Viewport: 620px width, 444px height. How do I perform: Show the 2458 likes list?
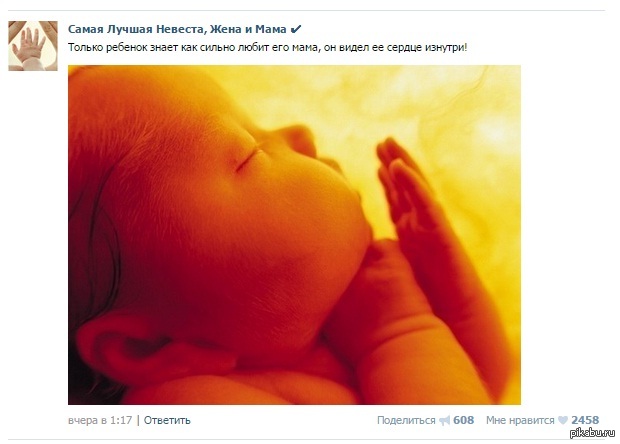[585, 420]
